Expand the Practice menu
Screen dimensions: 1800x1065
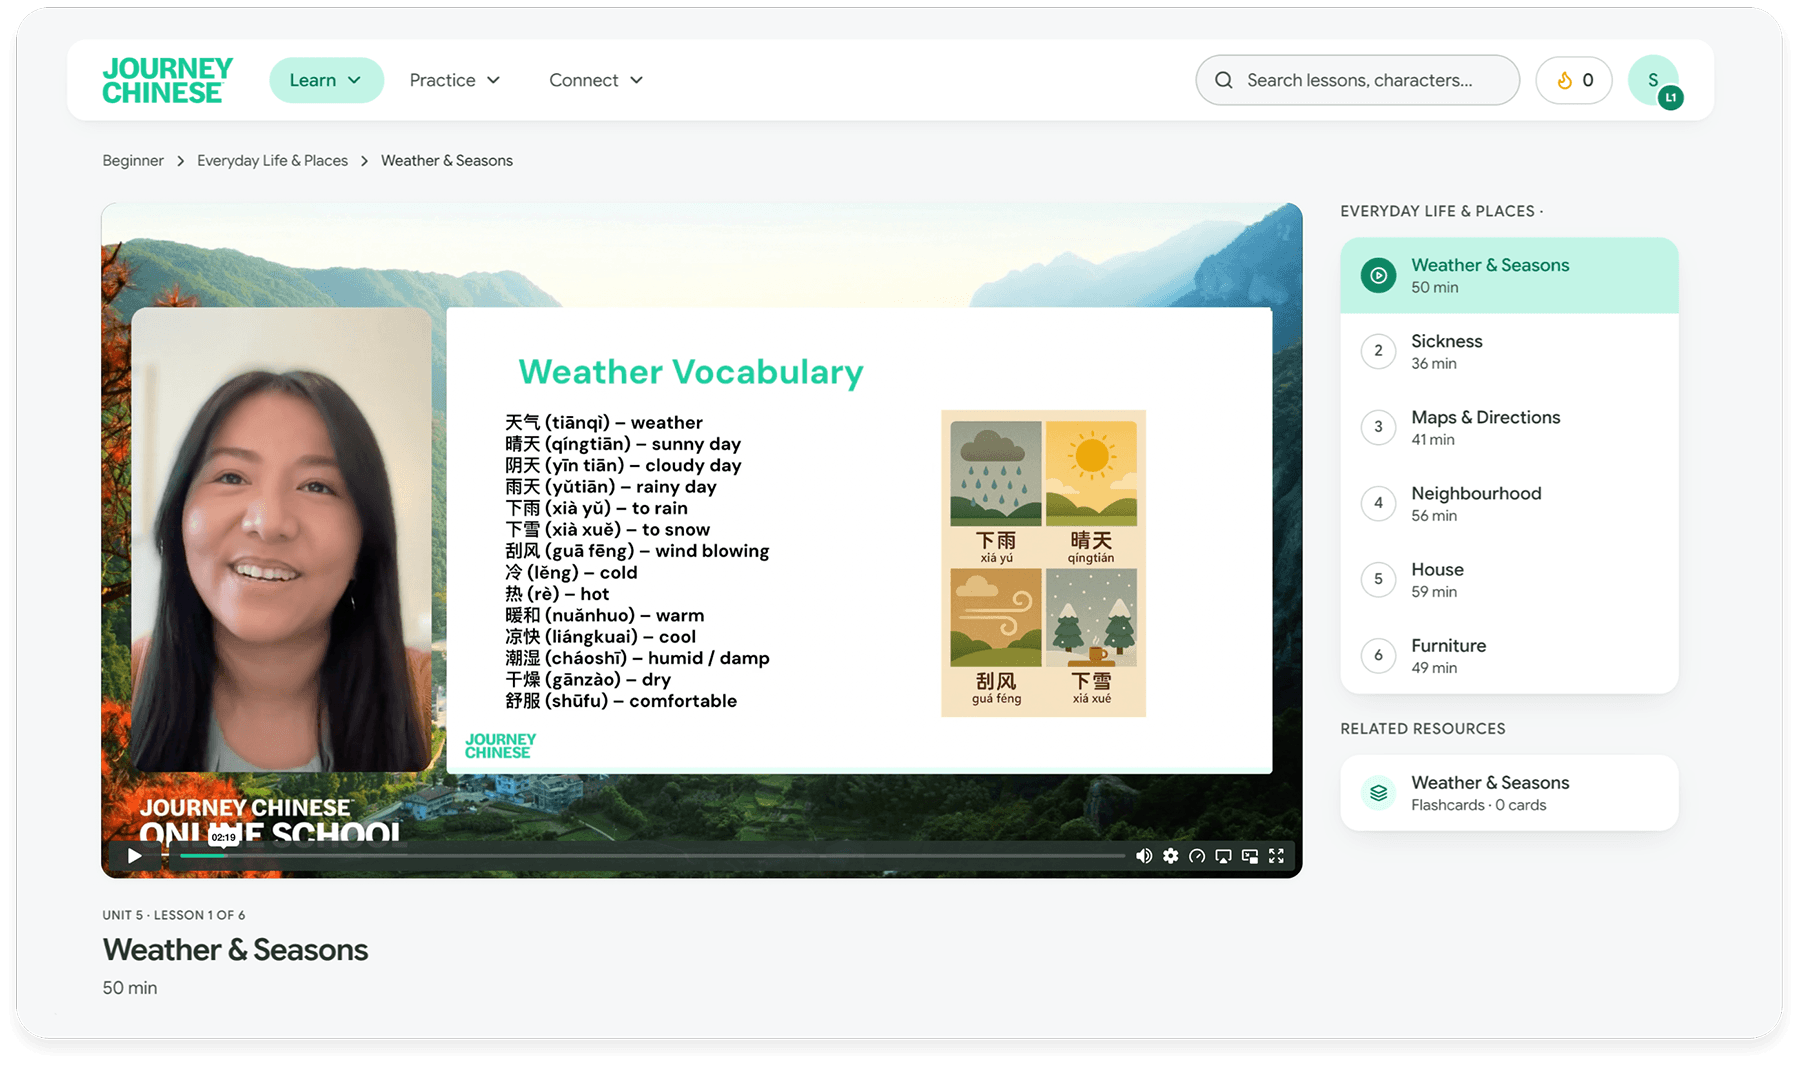click(454, 80)
